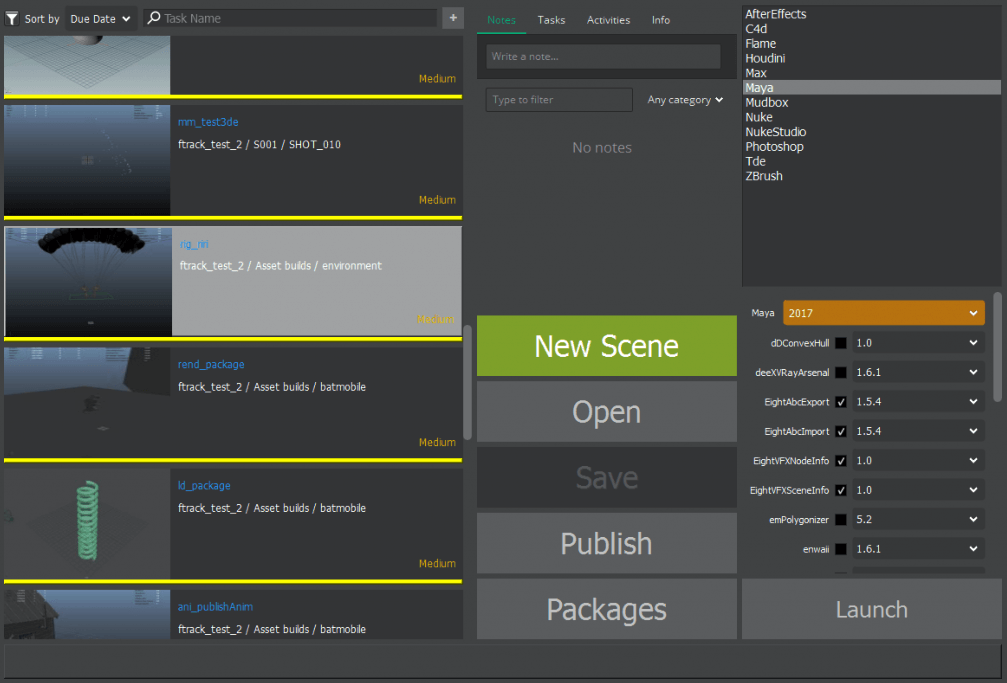Click the Save button
The width and height of the screenshot is (1007, 683).
coord(607,477)
